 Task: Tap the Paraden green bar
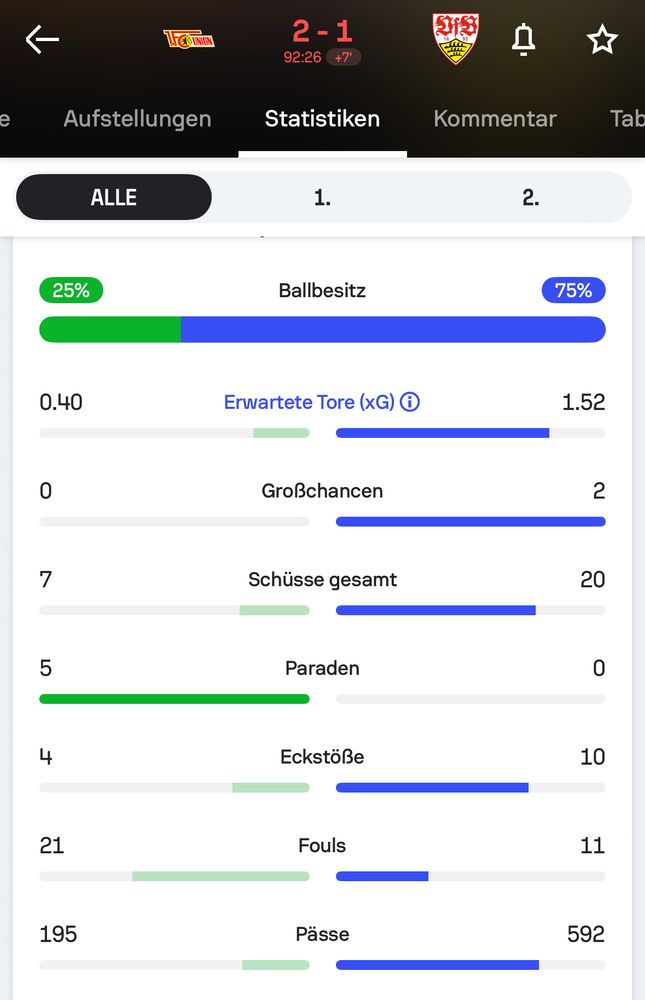[x=174, y=699]
